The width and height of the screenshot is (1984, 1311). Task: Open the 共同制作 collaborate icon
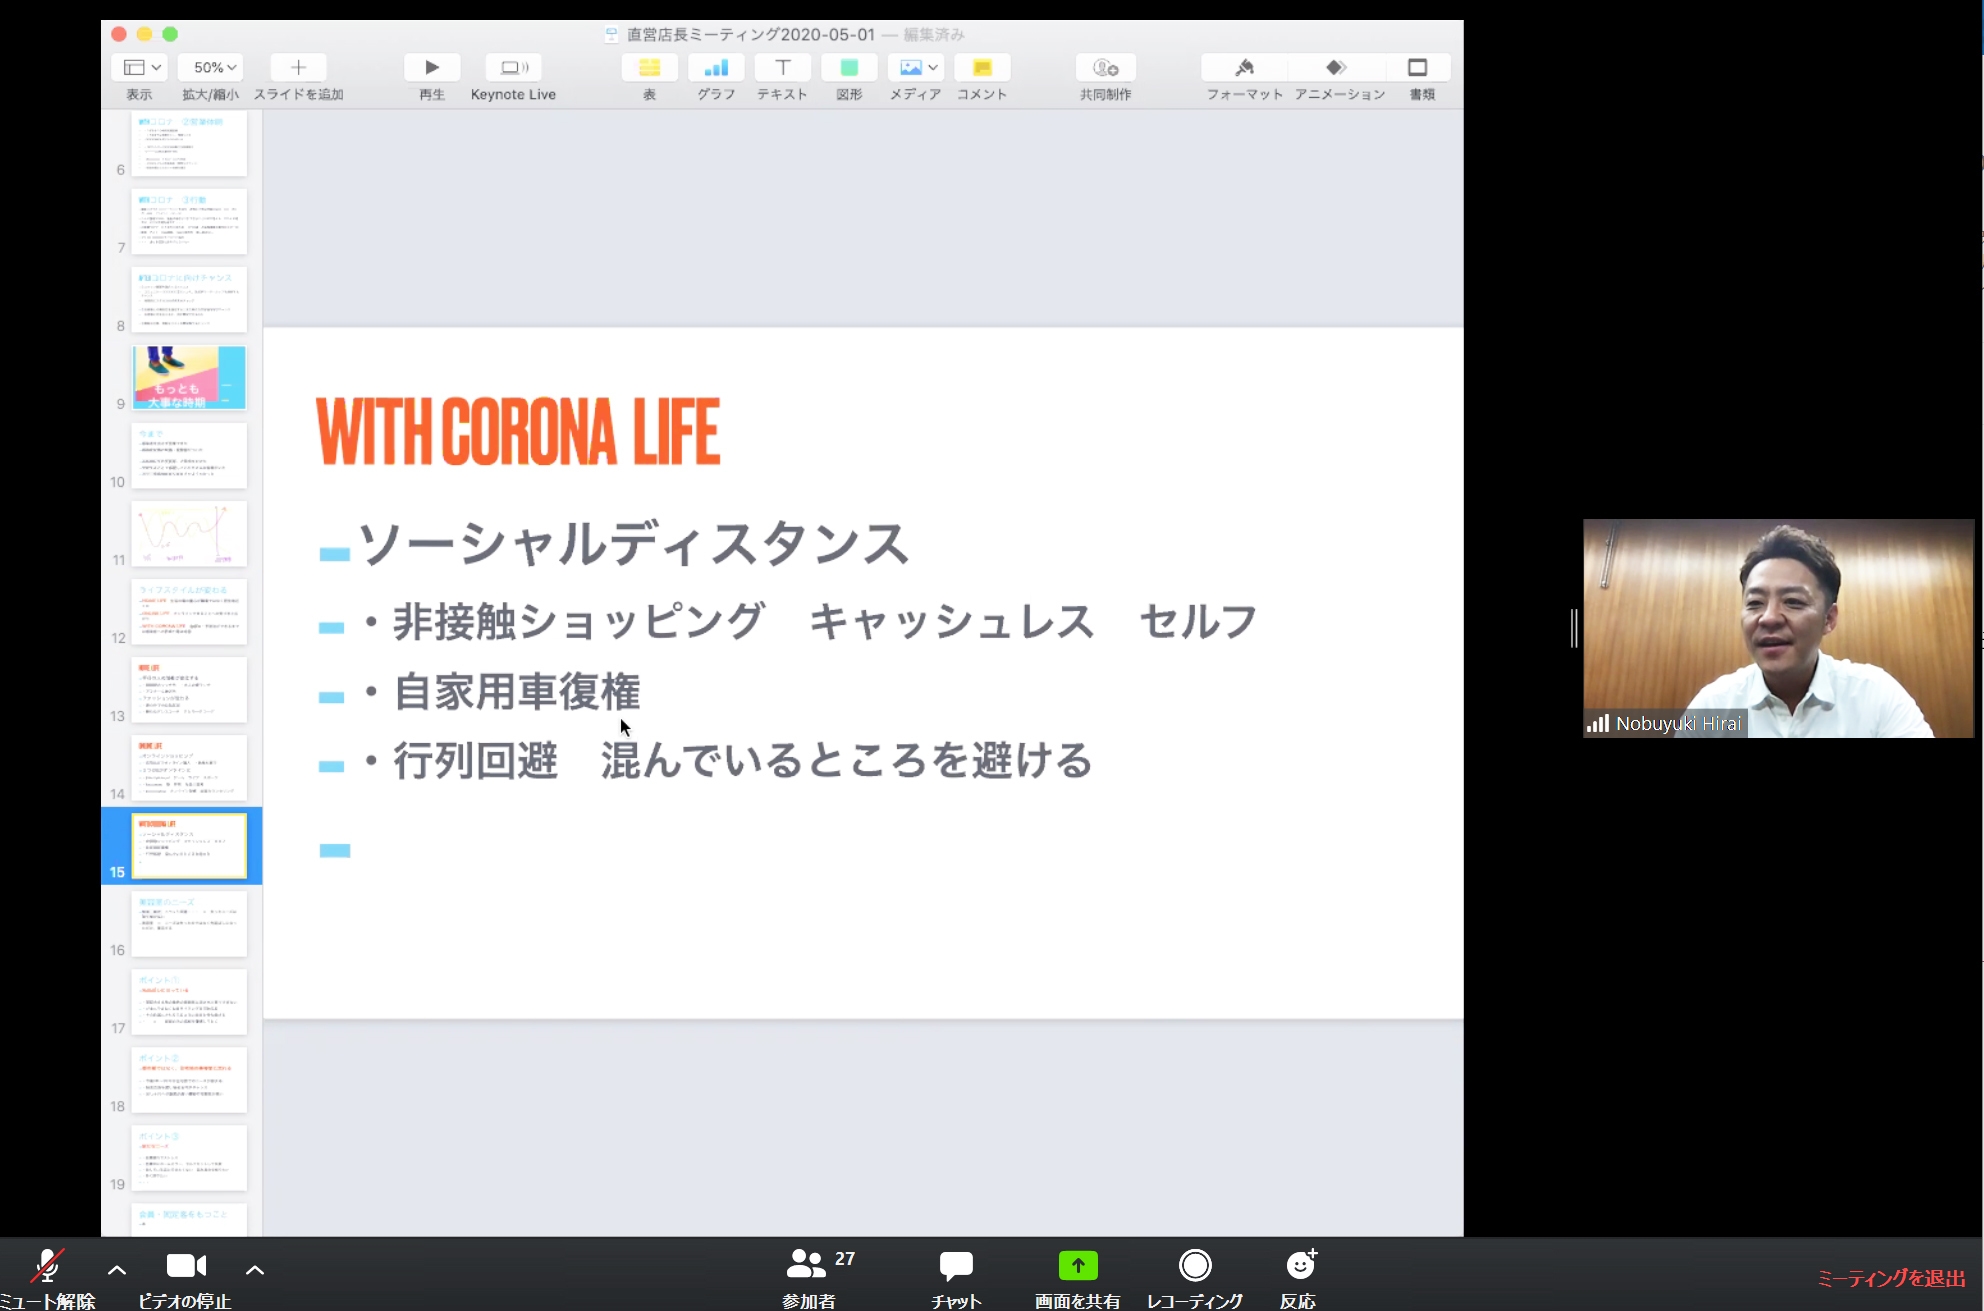(x=1105, y=68)
